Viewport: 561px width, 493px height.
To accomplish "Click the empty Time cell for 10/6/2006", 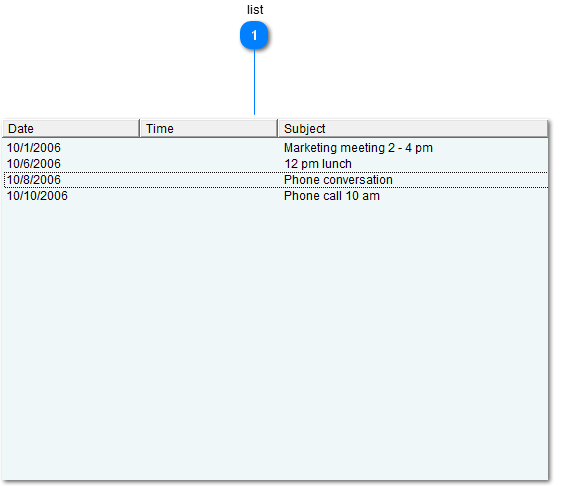I will click(x=209, y=164).
